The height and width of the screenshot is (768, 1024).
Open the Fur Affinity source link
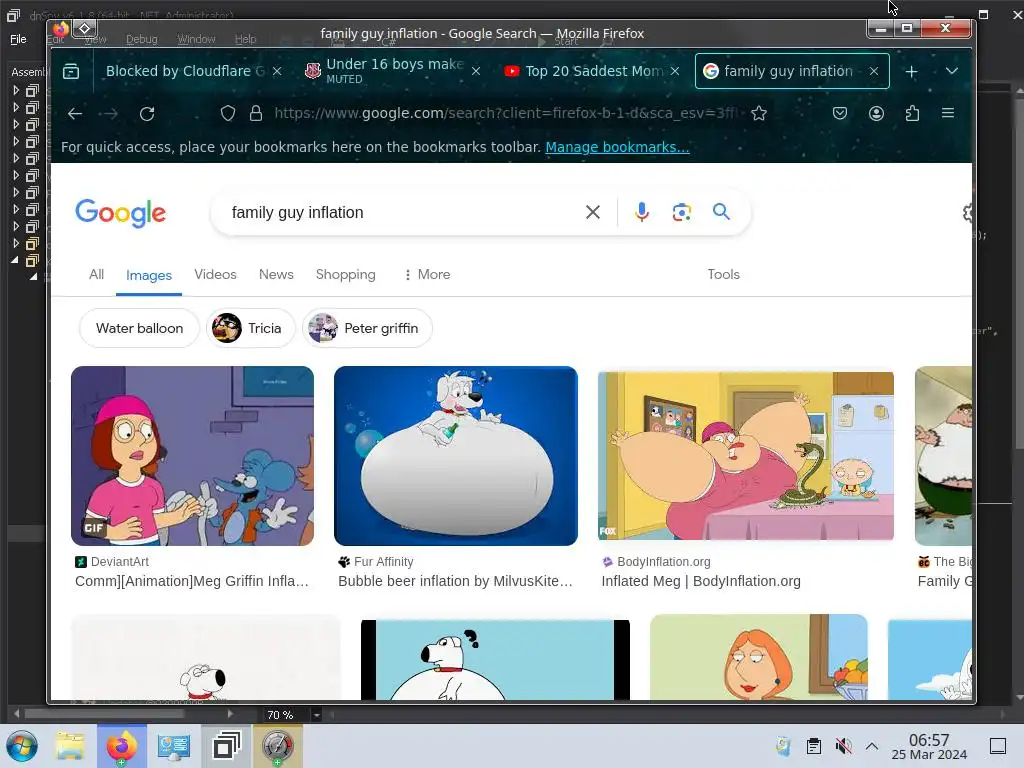coord(376,562)
